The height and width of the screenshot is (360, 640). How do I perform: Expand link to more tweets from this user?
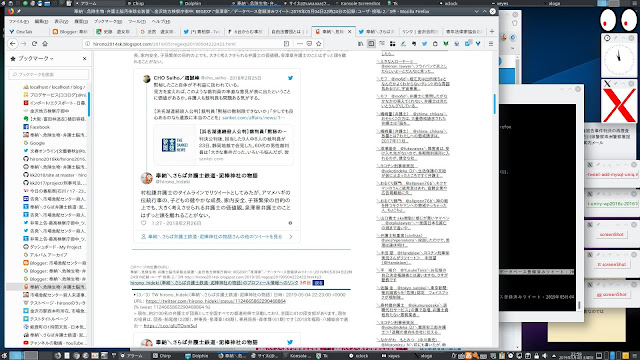[217, 237]
